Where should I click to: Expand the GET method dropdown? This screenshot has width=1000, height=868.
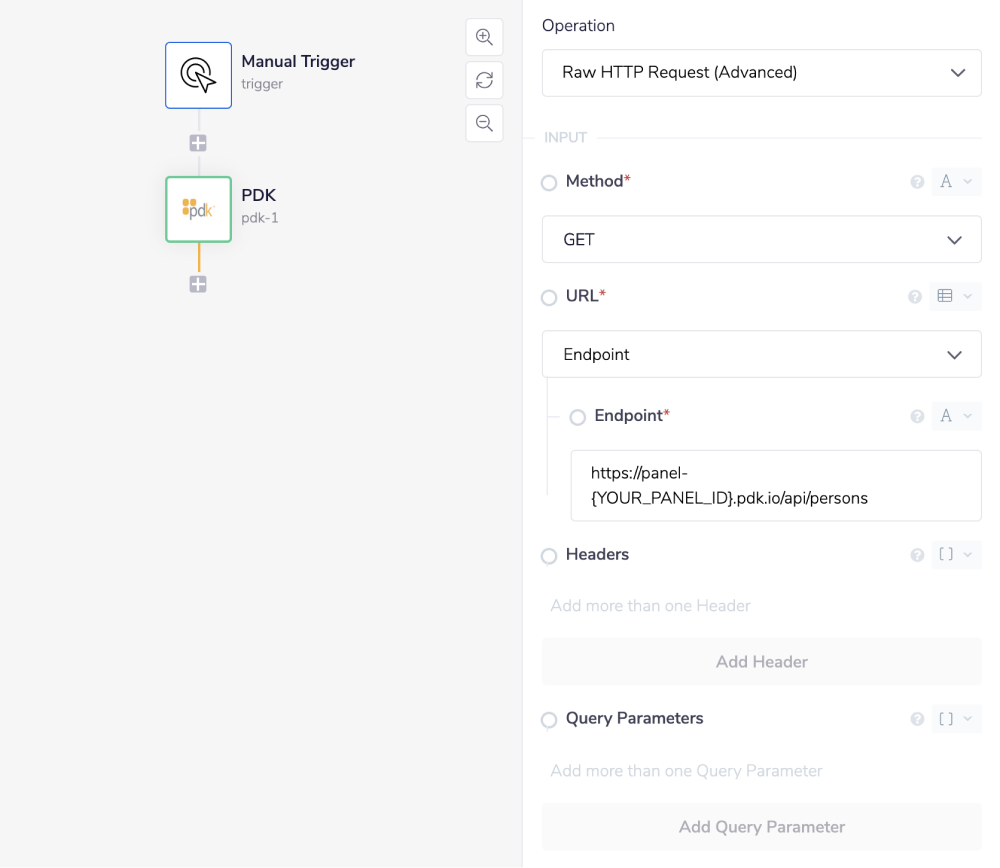click(x=761, y=240)
